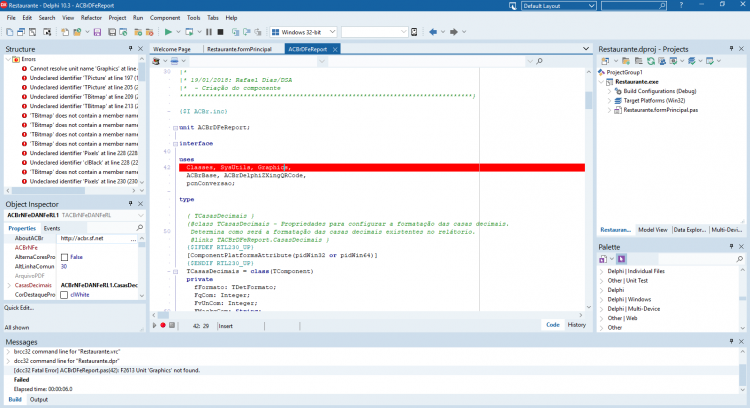Expand brcc32 command line message
Viewport: 750px width, 408px height.
coord(8,352)
